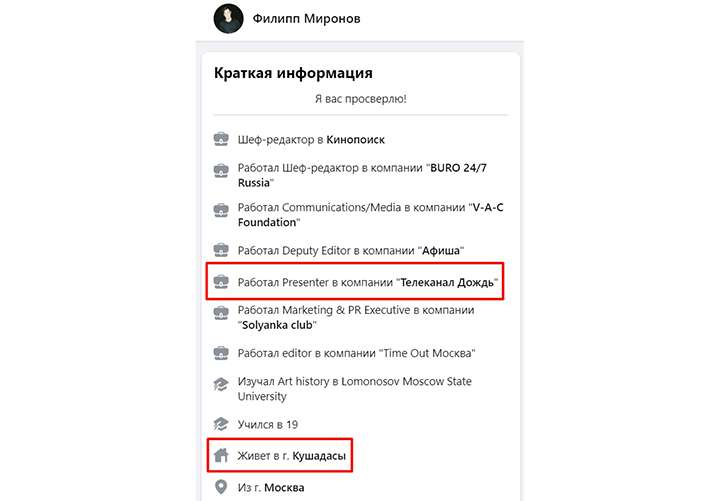The image size is (720, 501).
Task: Click briefcase icon beside Телеканал Дождь entry
Action: (221, 281)
